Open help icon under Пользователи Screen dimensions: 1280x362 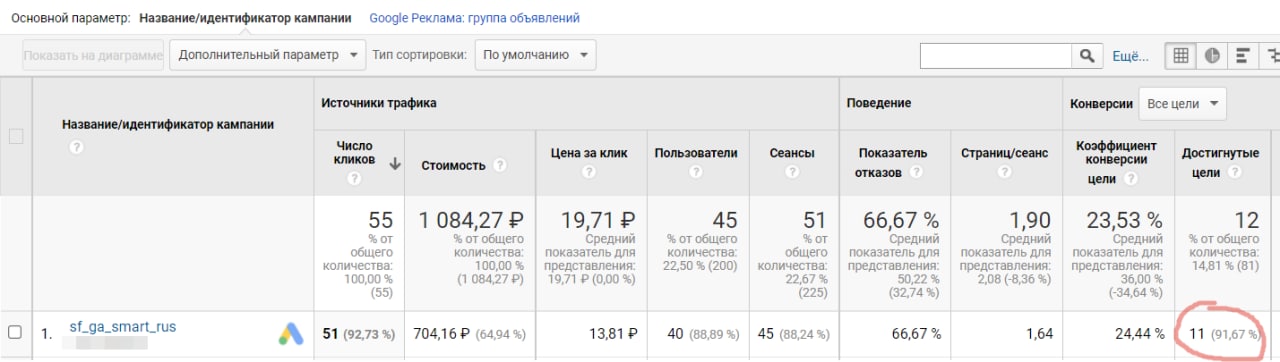click(696, 173)
